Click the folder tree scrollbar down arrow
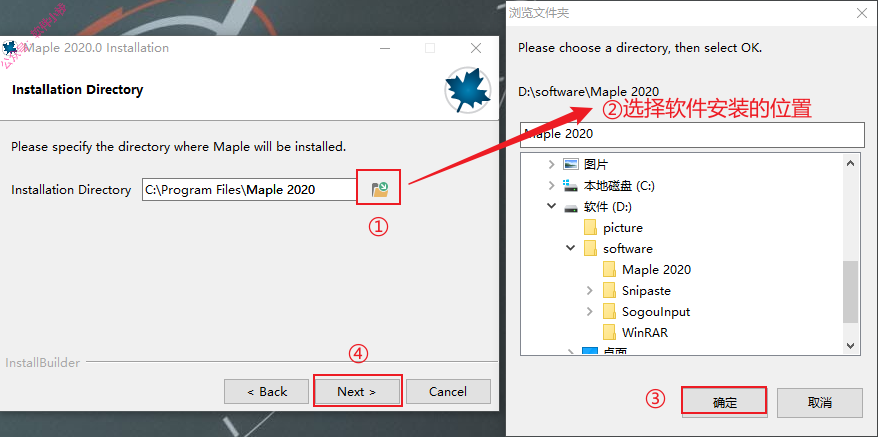Viewport: 878px width, 437px height. pyautogui.click(x=850, y=345)
